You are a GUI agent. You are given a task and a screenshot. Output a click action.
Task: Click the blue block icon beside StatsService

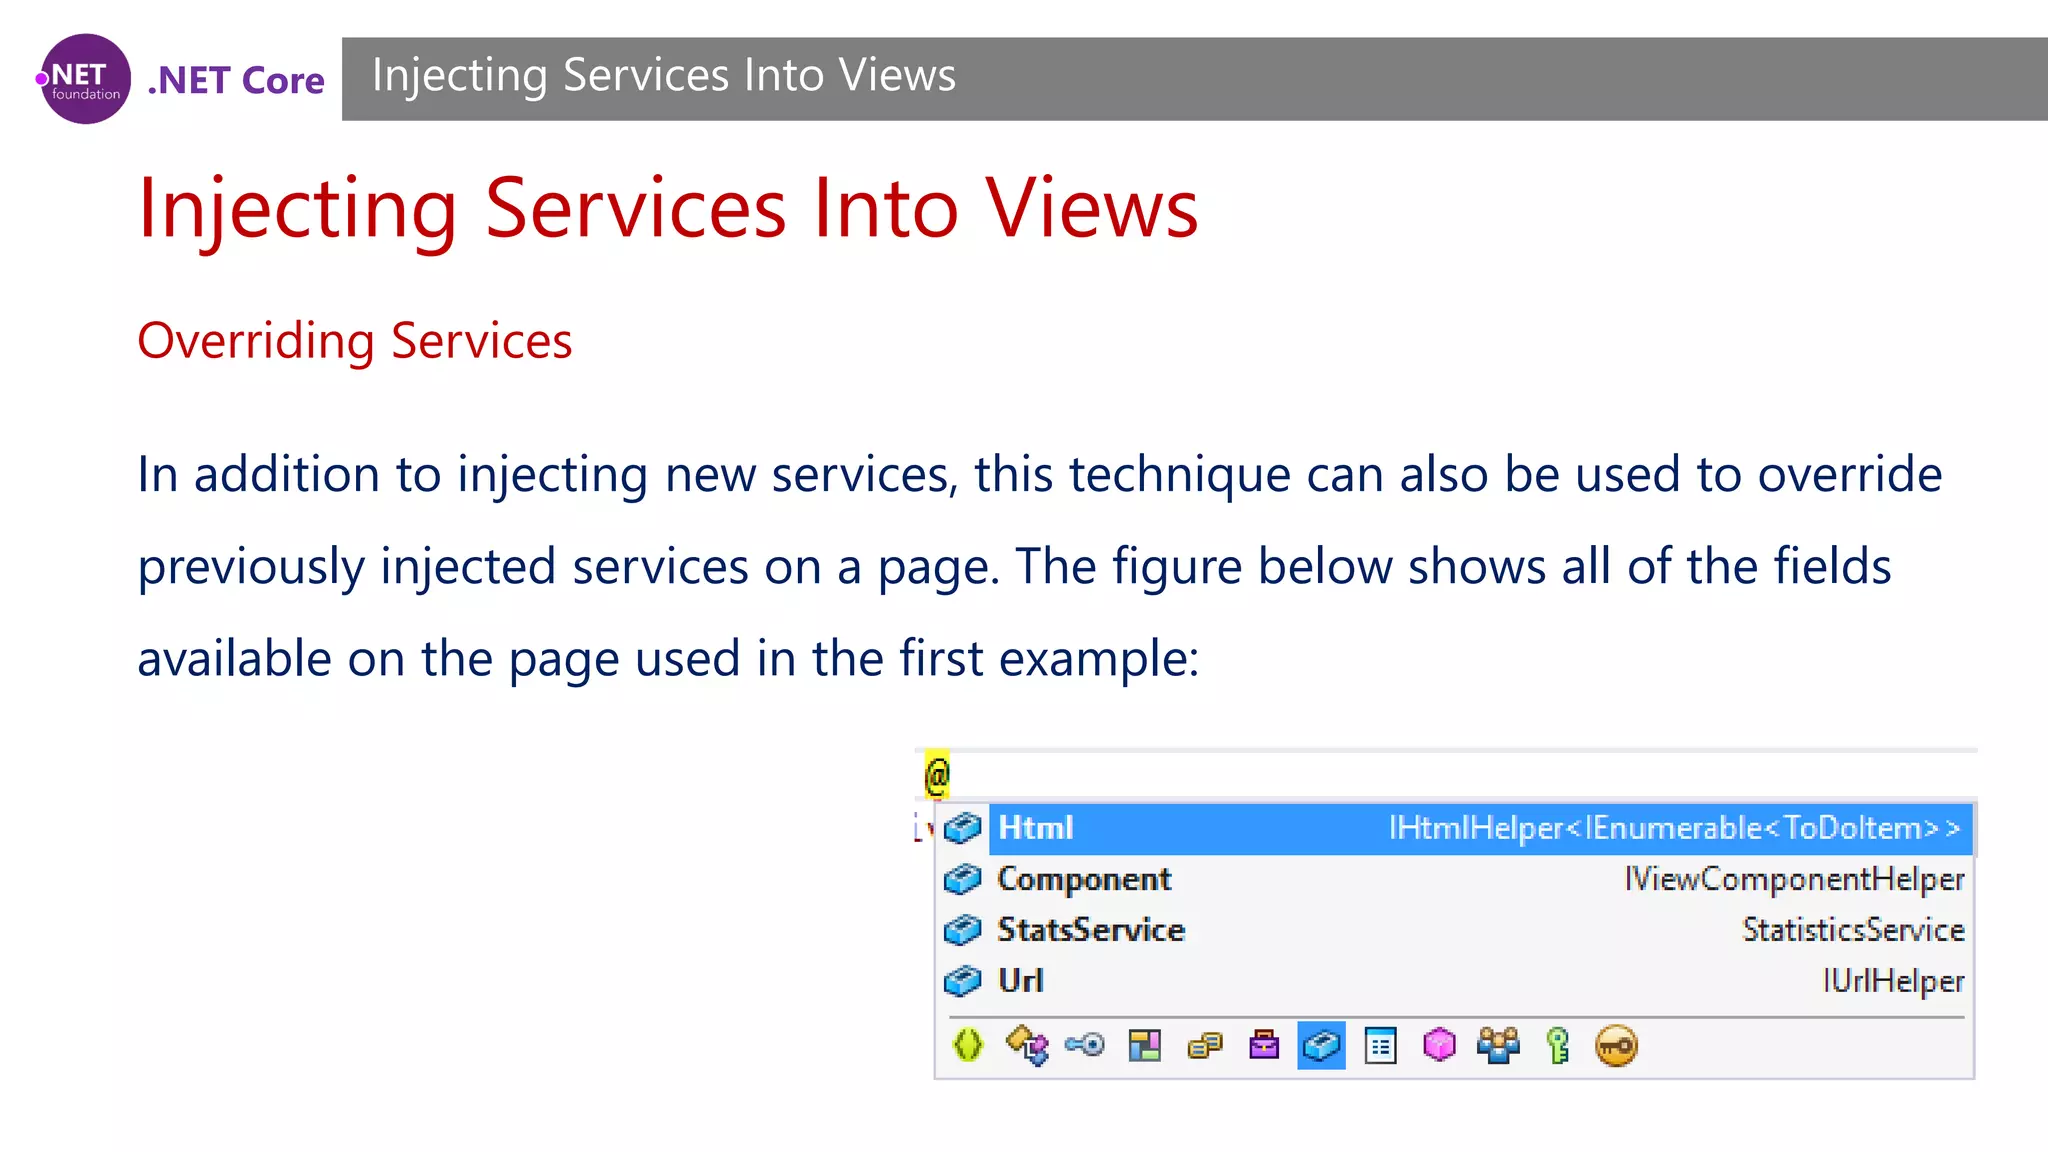[963, 930]
